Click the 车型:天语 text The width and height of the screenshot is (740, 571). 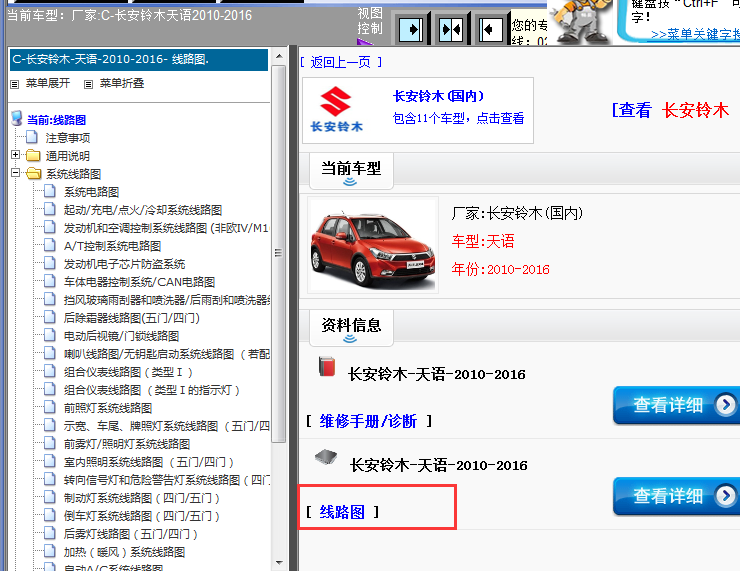483,241
